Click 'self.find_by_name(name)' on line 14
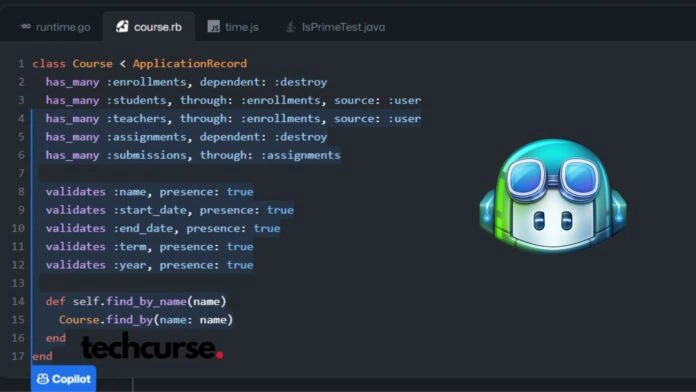696x392 pixels. coord(149,301)
